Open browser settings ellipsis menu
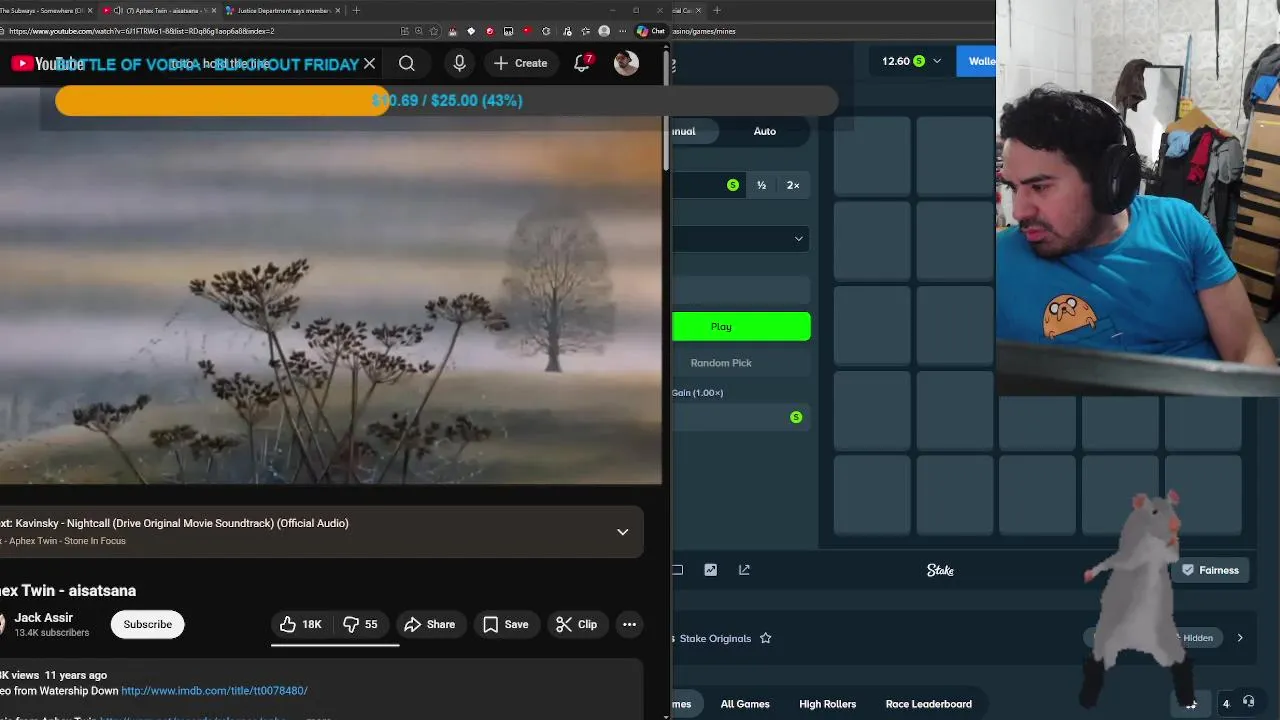 coord(622,31)
